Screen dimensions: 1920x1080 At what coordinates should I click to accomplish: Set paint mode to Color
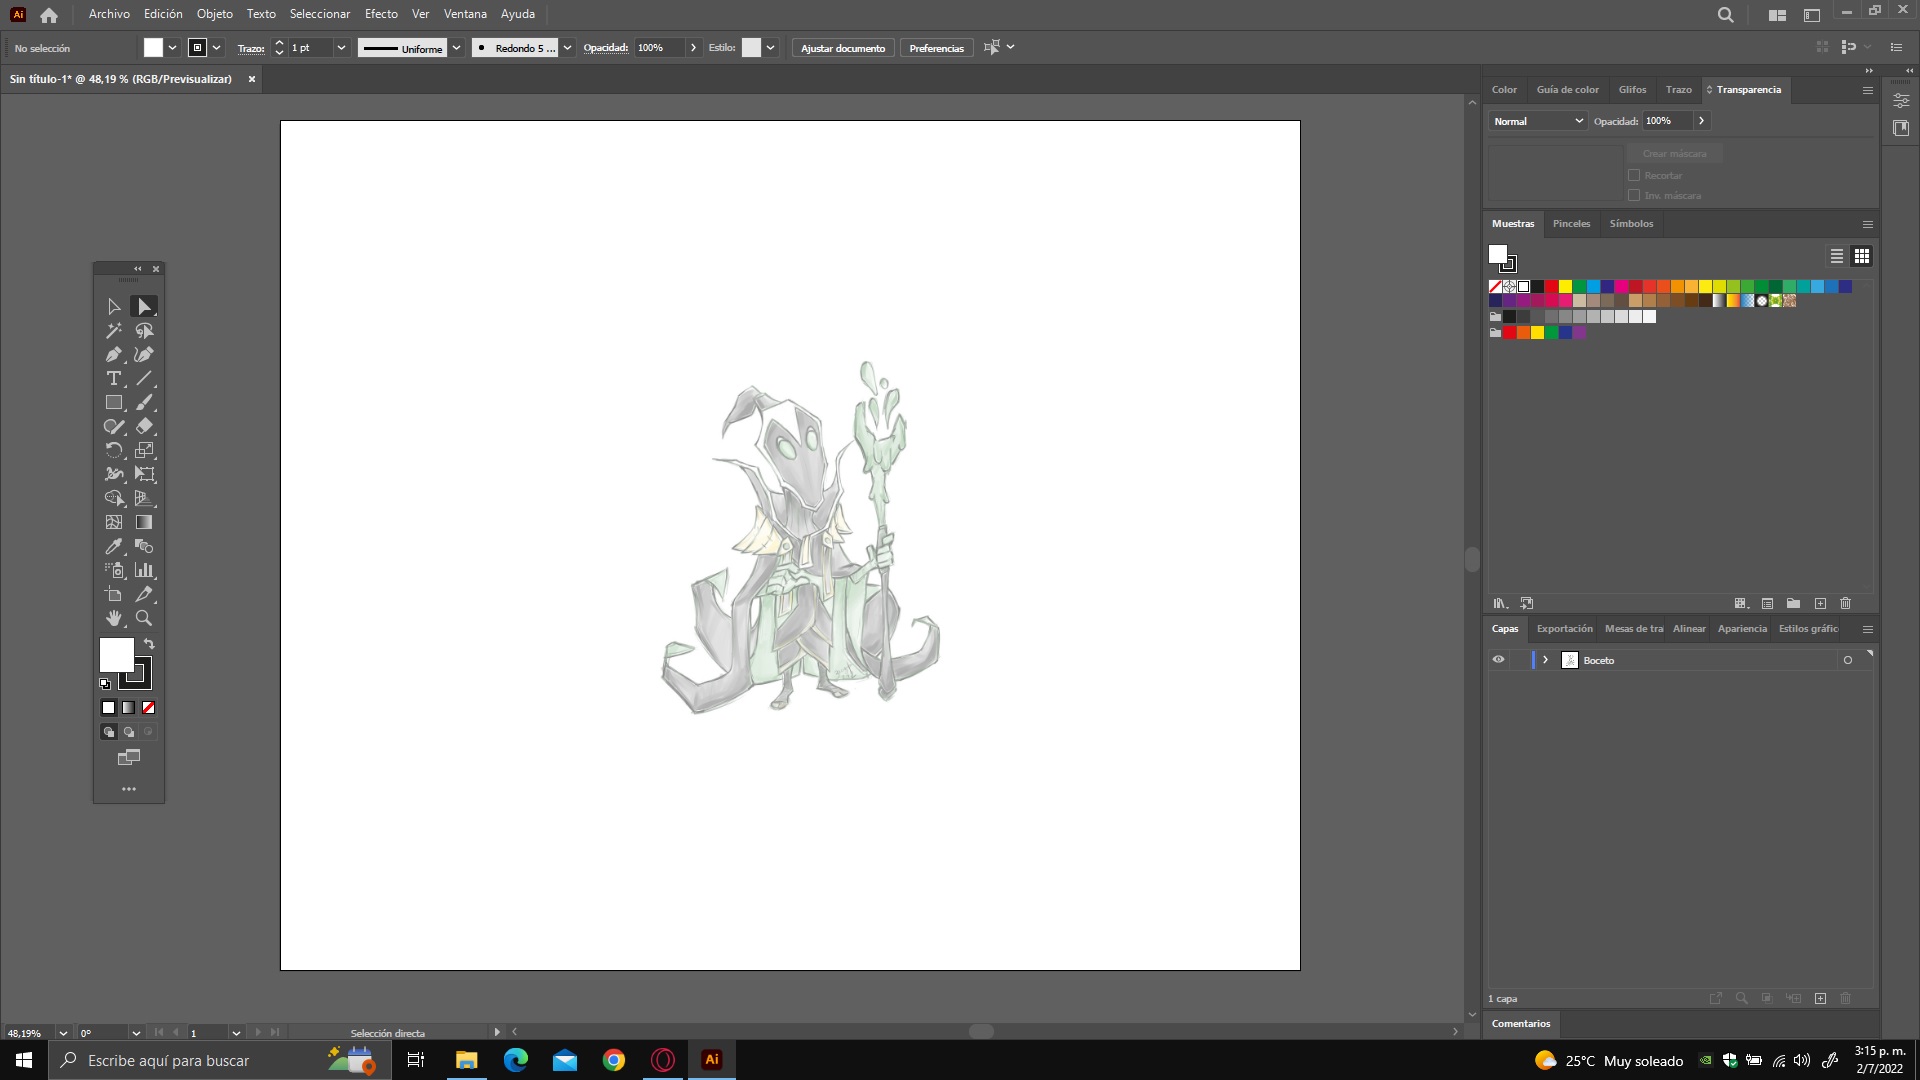click(109, 708)
